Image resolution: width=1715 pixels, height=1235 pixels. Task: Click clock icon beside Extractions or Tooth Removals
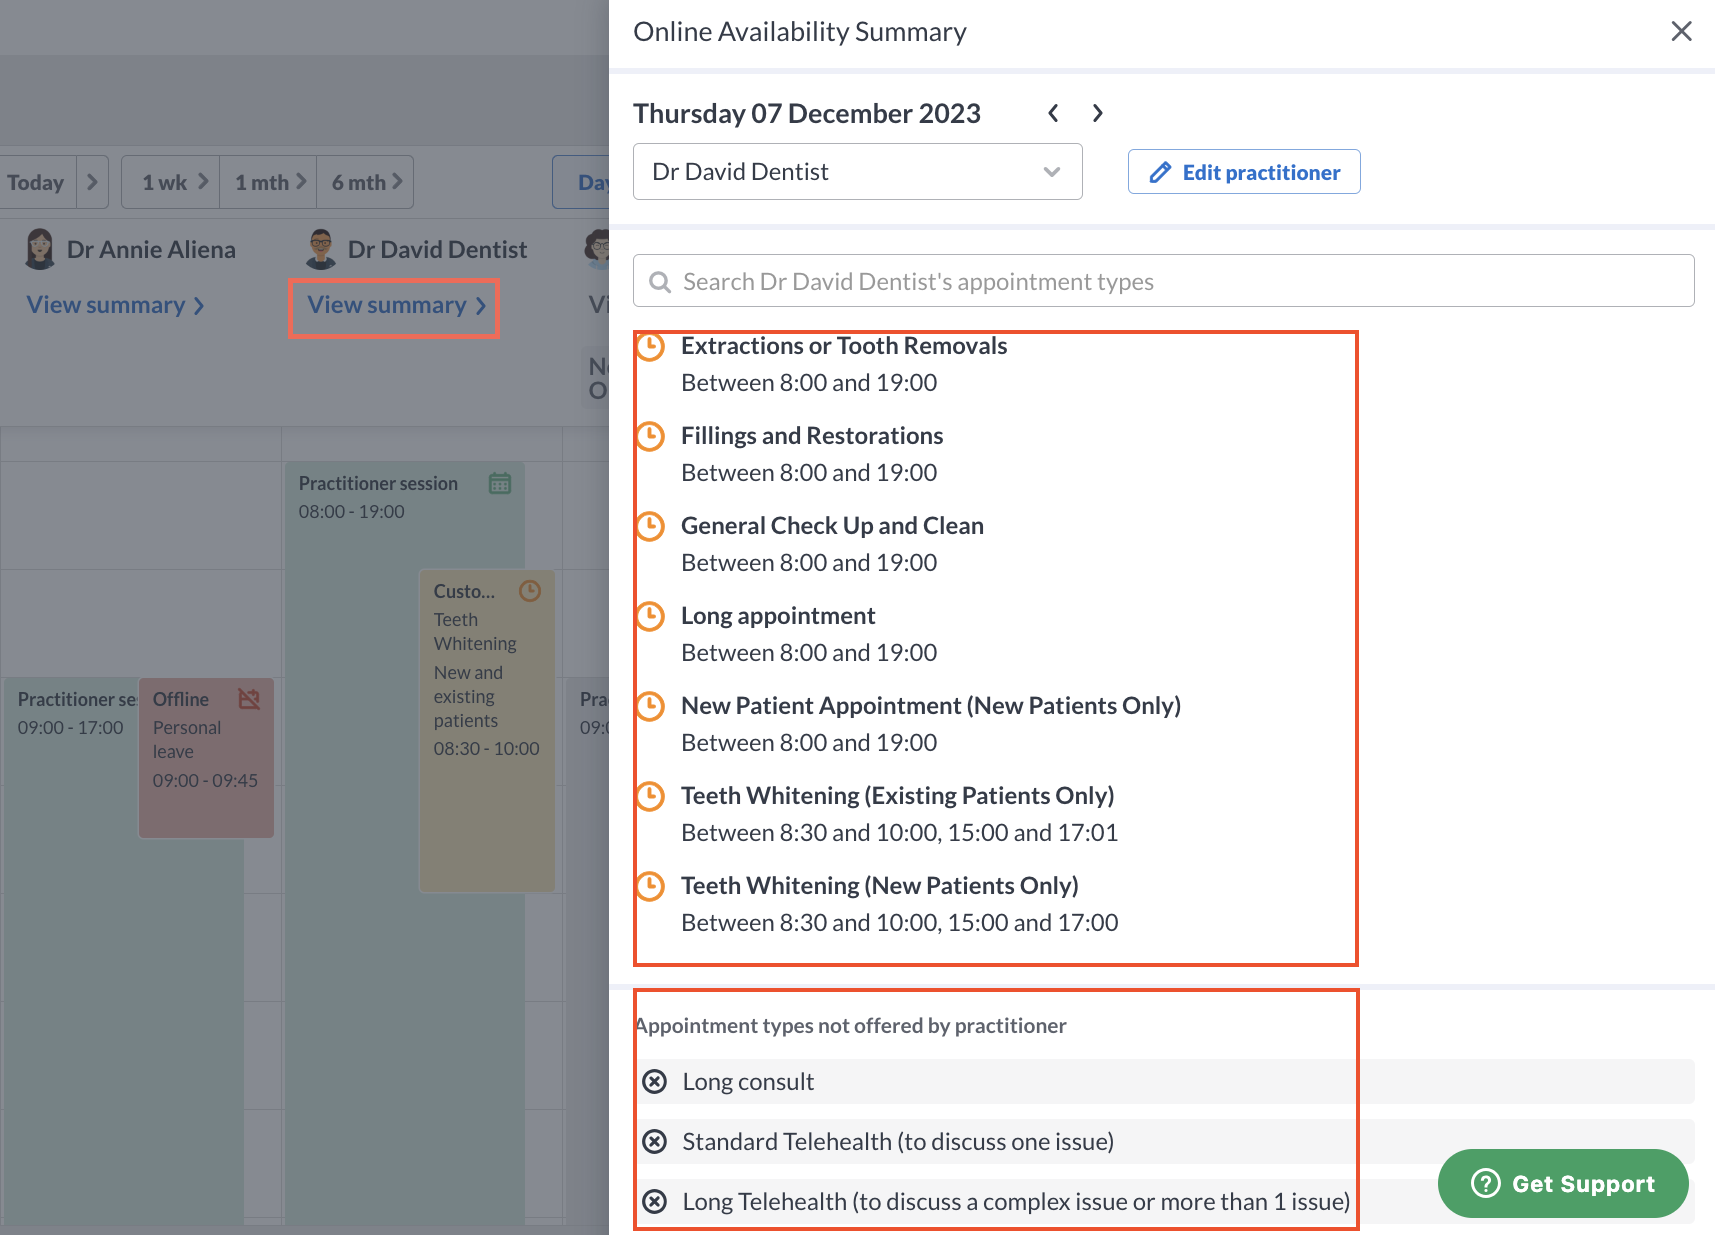tap(650, 347)
